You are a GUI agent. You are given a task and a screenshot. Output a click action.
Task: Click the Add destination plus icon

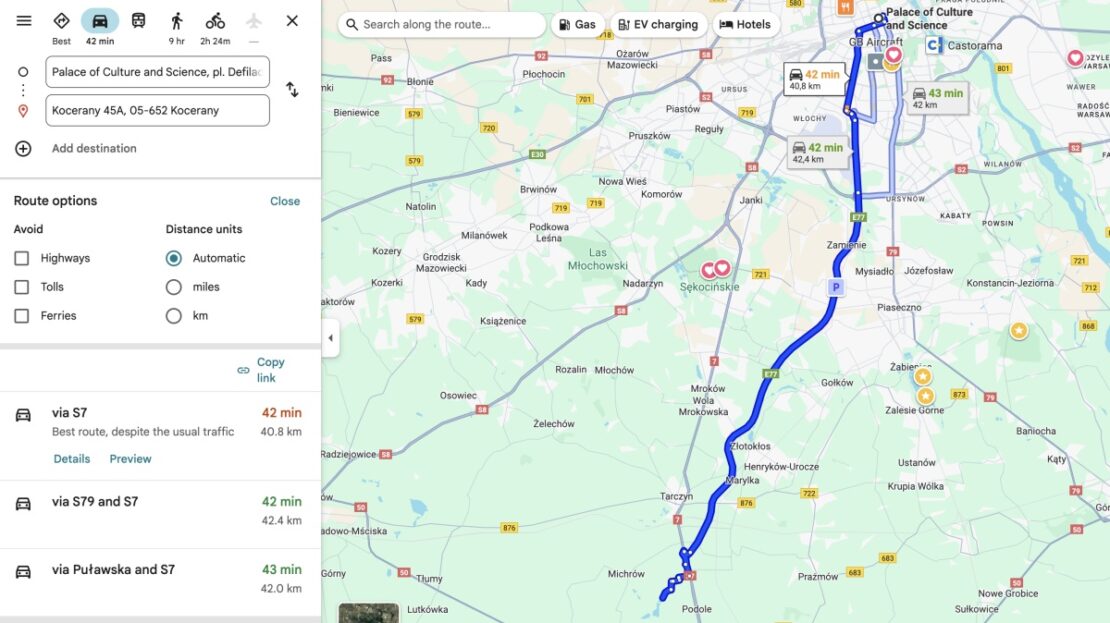23,149
